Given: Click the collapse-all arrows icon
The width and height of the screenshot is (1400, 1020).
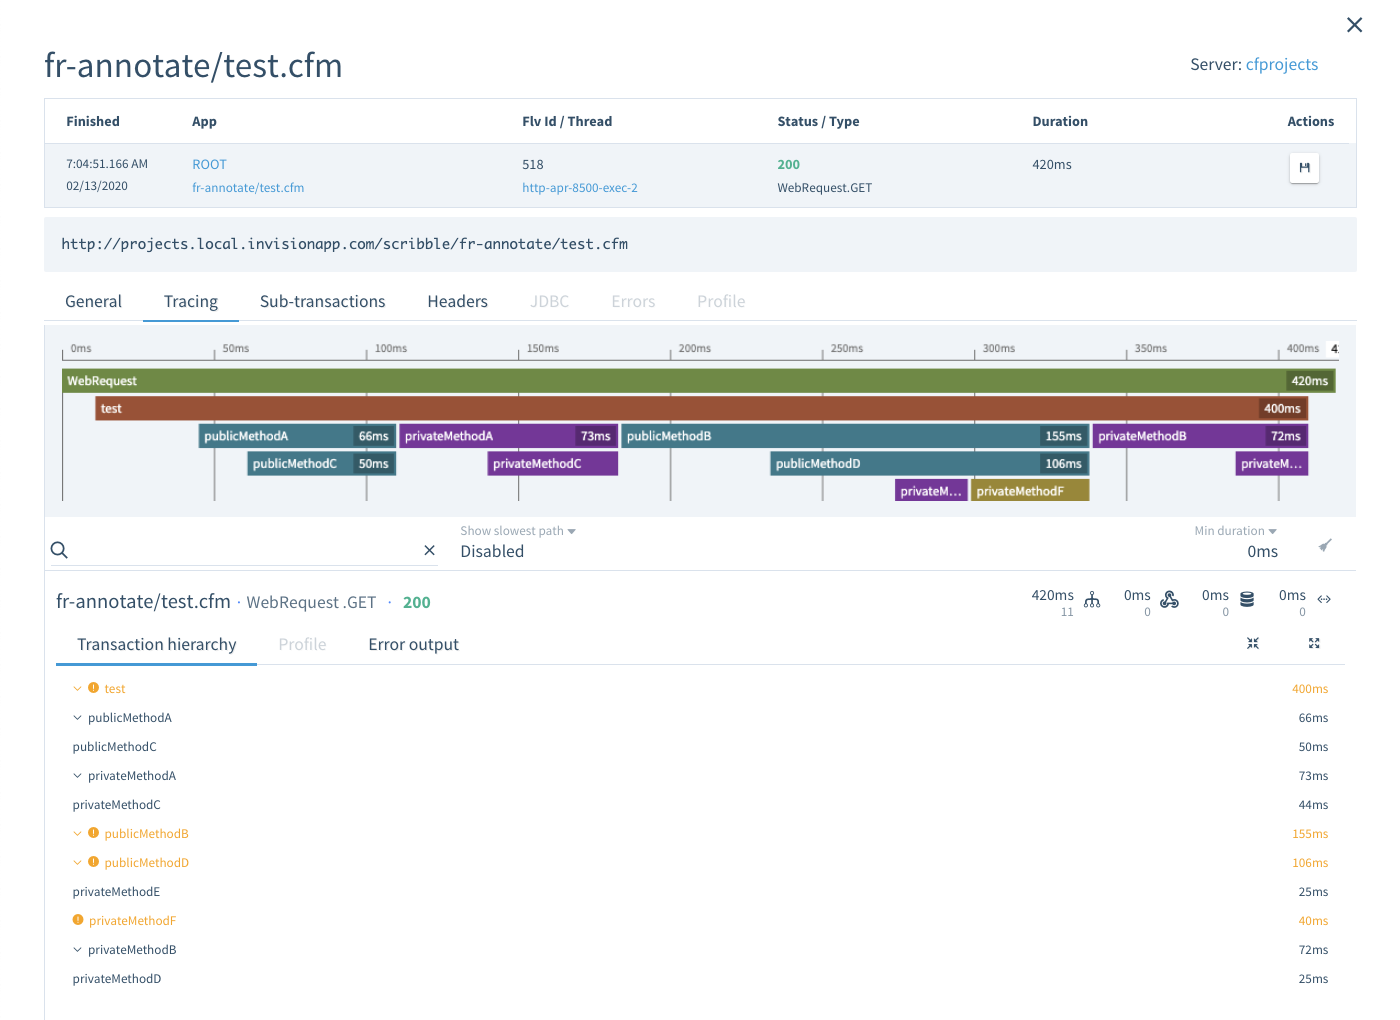Looking at the screenshot, I should tap(1253, 643).
